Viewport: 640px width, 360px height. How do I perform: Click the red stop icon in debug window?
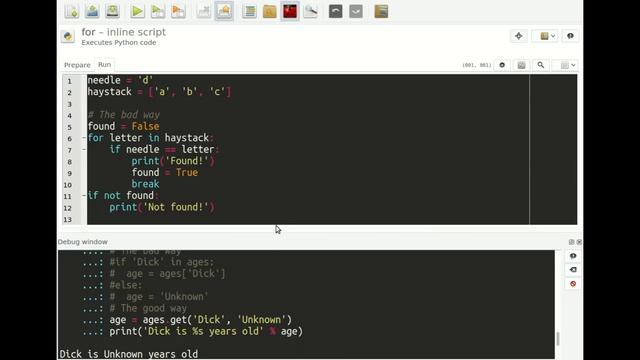(573, 284)
